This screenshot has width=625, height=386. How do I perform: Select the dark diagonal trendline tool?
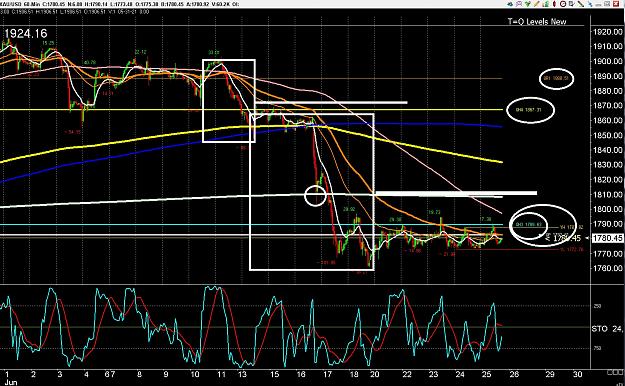tap(581, 4)
